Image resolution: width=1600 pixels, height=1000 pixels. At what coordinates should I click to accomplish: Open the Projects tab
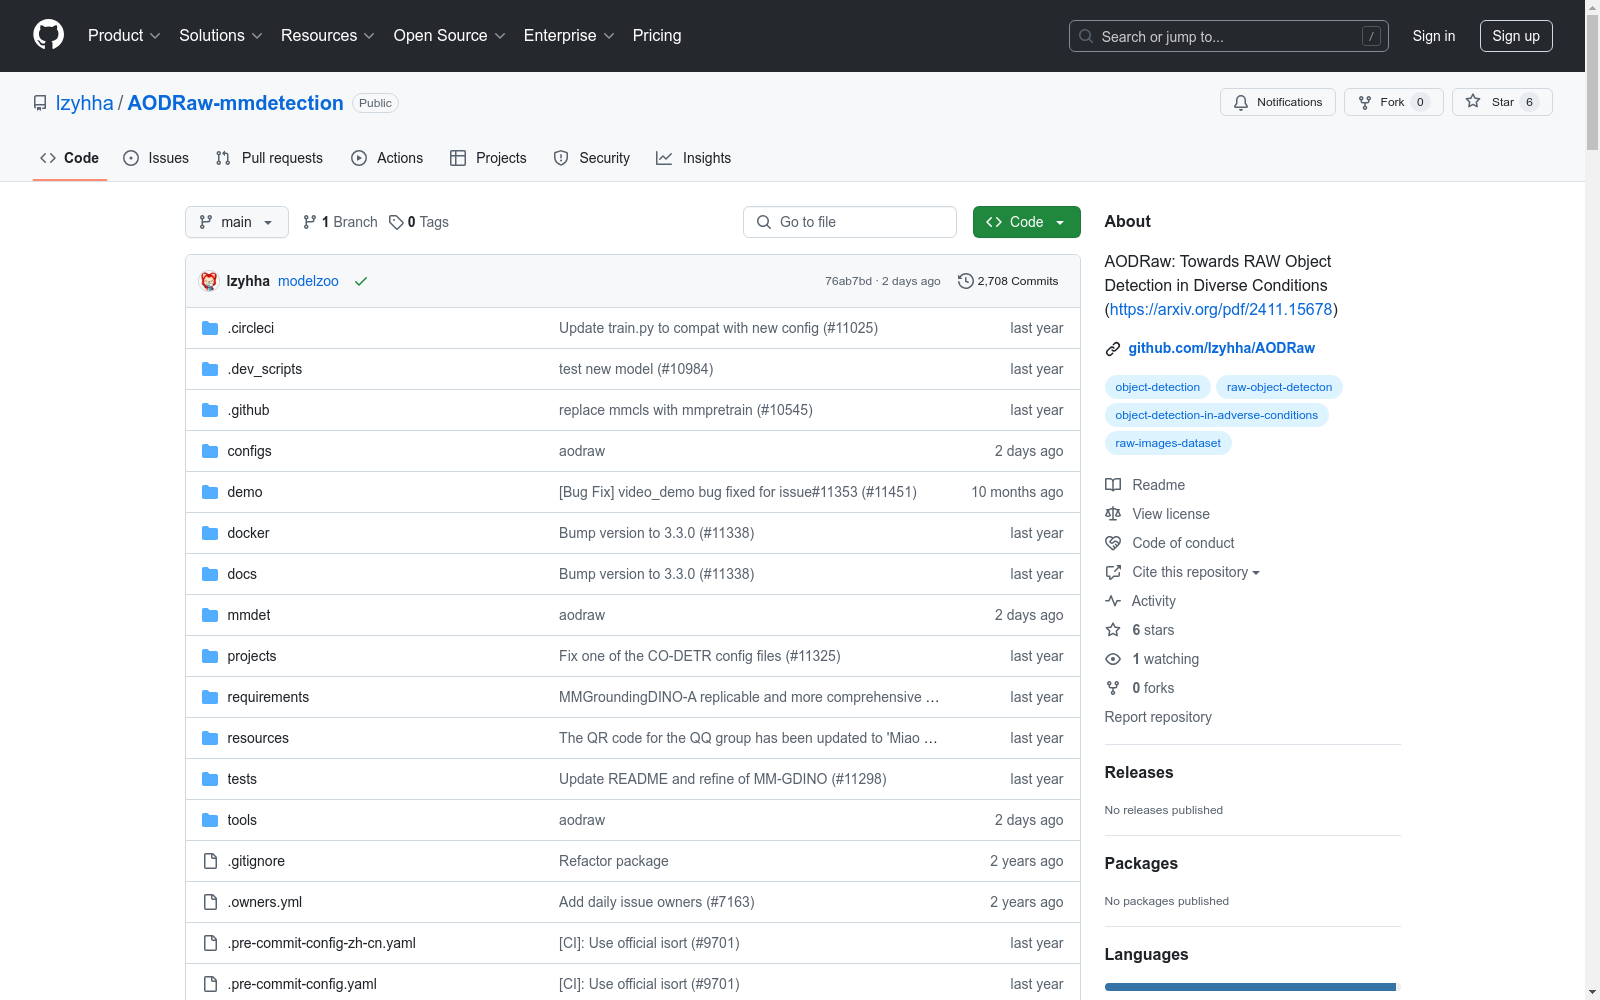pos(488,158)
